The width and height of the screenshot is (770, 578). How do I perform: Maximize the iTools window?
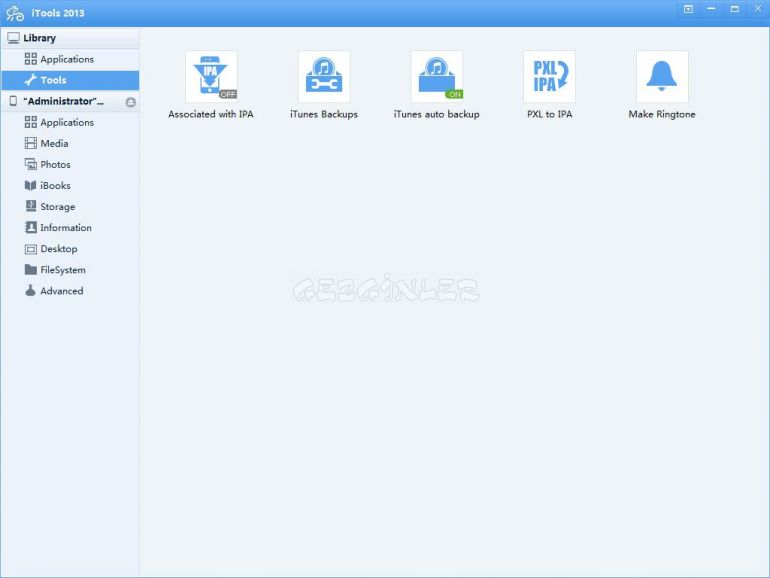pyautogui.click(x=735, y=9)
